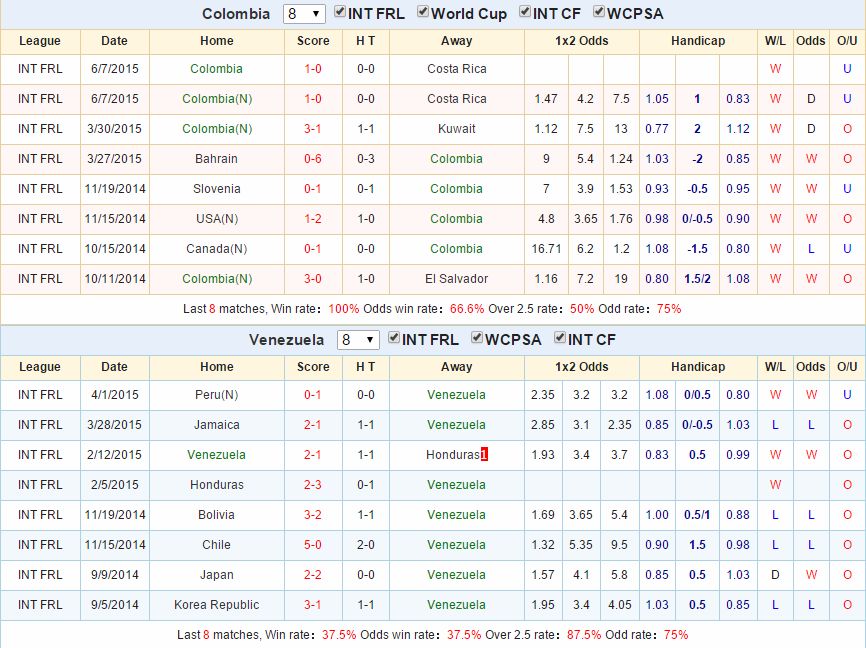Click the handicap -2 in Bahrain row

coord(698,159)
